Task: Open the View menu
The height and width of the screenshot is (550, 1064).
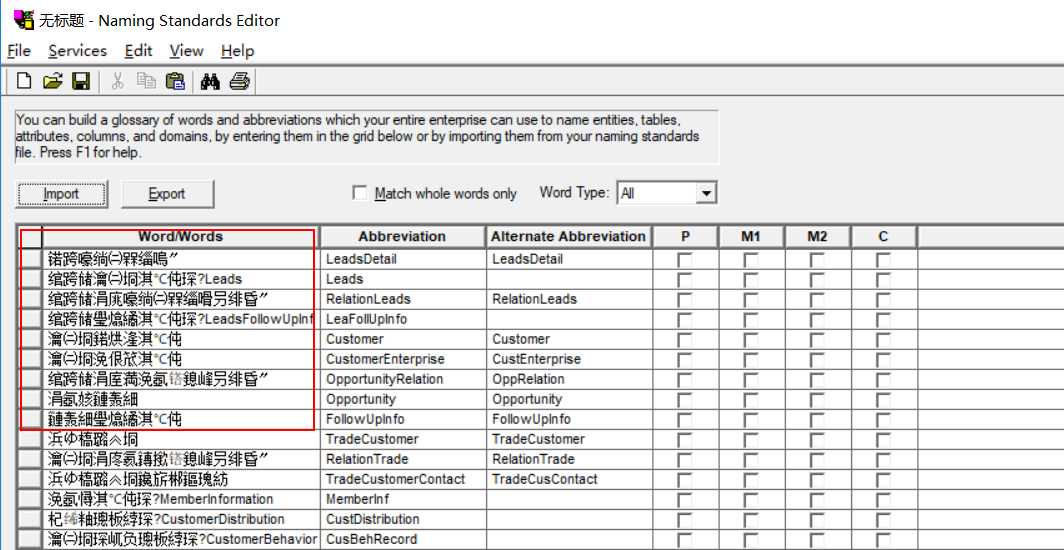Action: 186,51
